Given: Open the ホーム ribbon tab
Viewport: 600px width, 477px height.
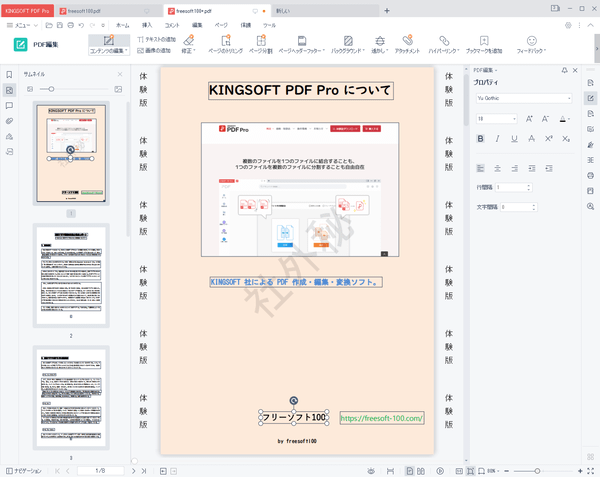Looking at the screenshot, I should pos(122,25).
